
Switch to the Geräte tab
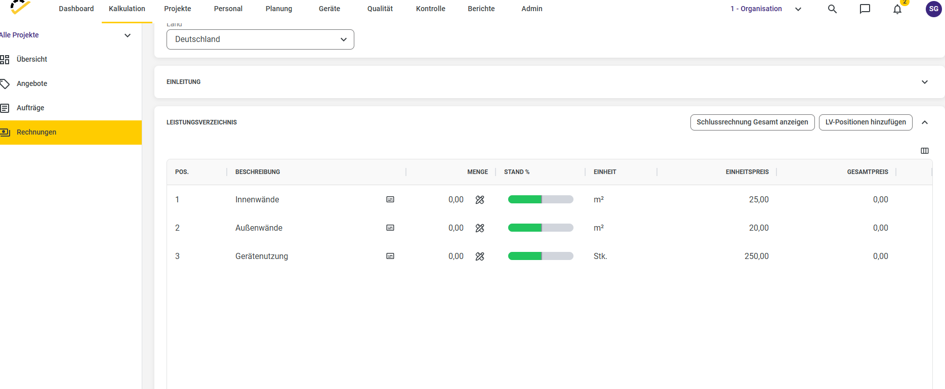click(x=329, y=9)
